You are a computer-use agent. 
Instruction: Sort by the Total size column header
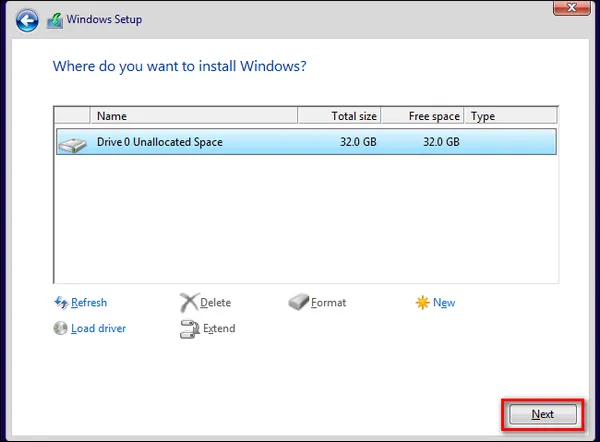[339, 116]
